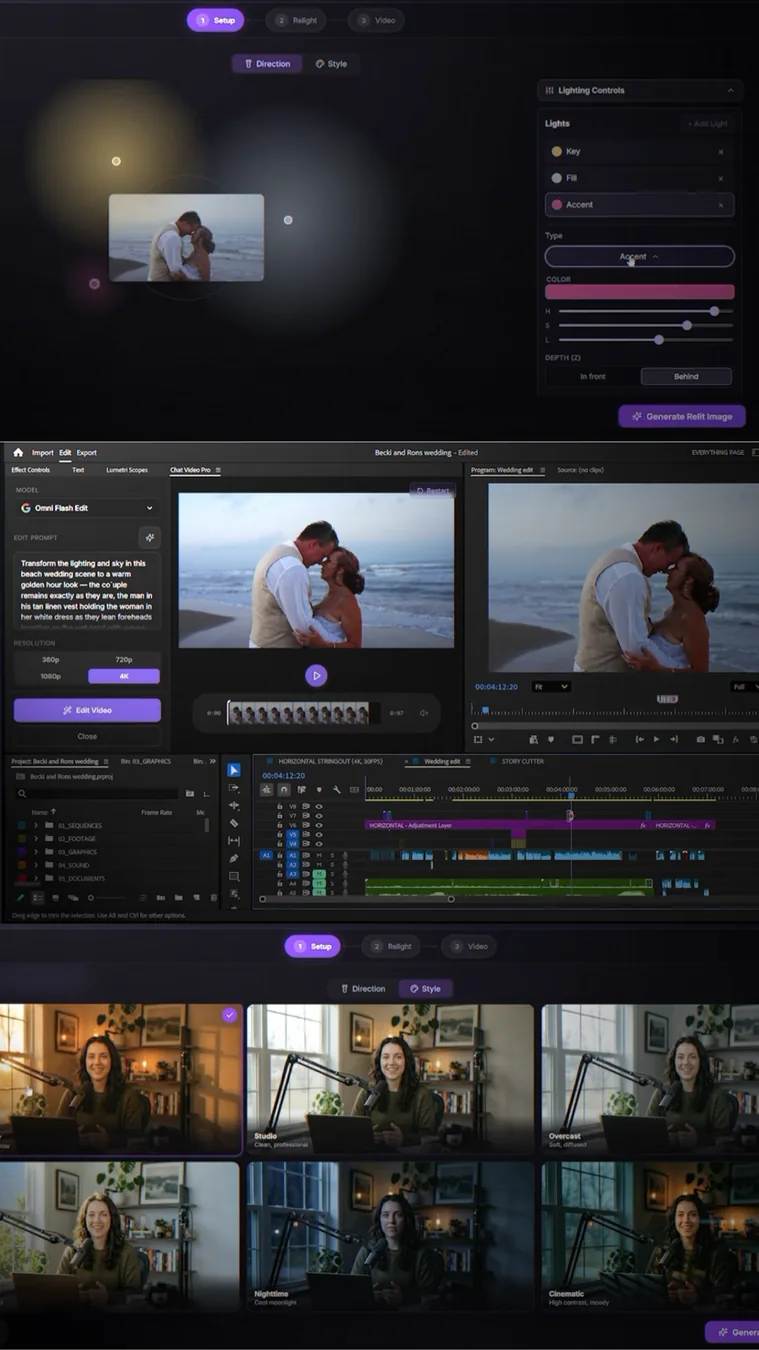
Task: Open the Export workspace tab
Action: click(87, 453)
